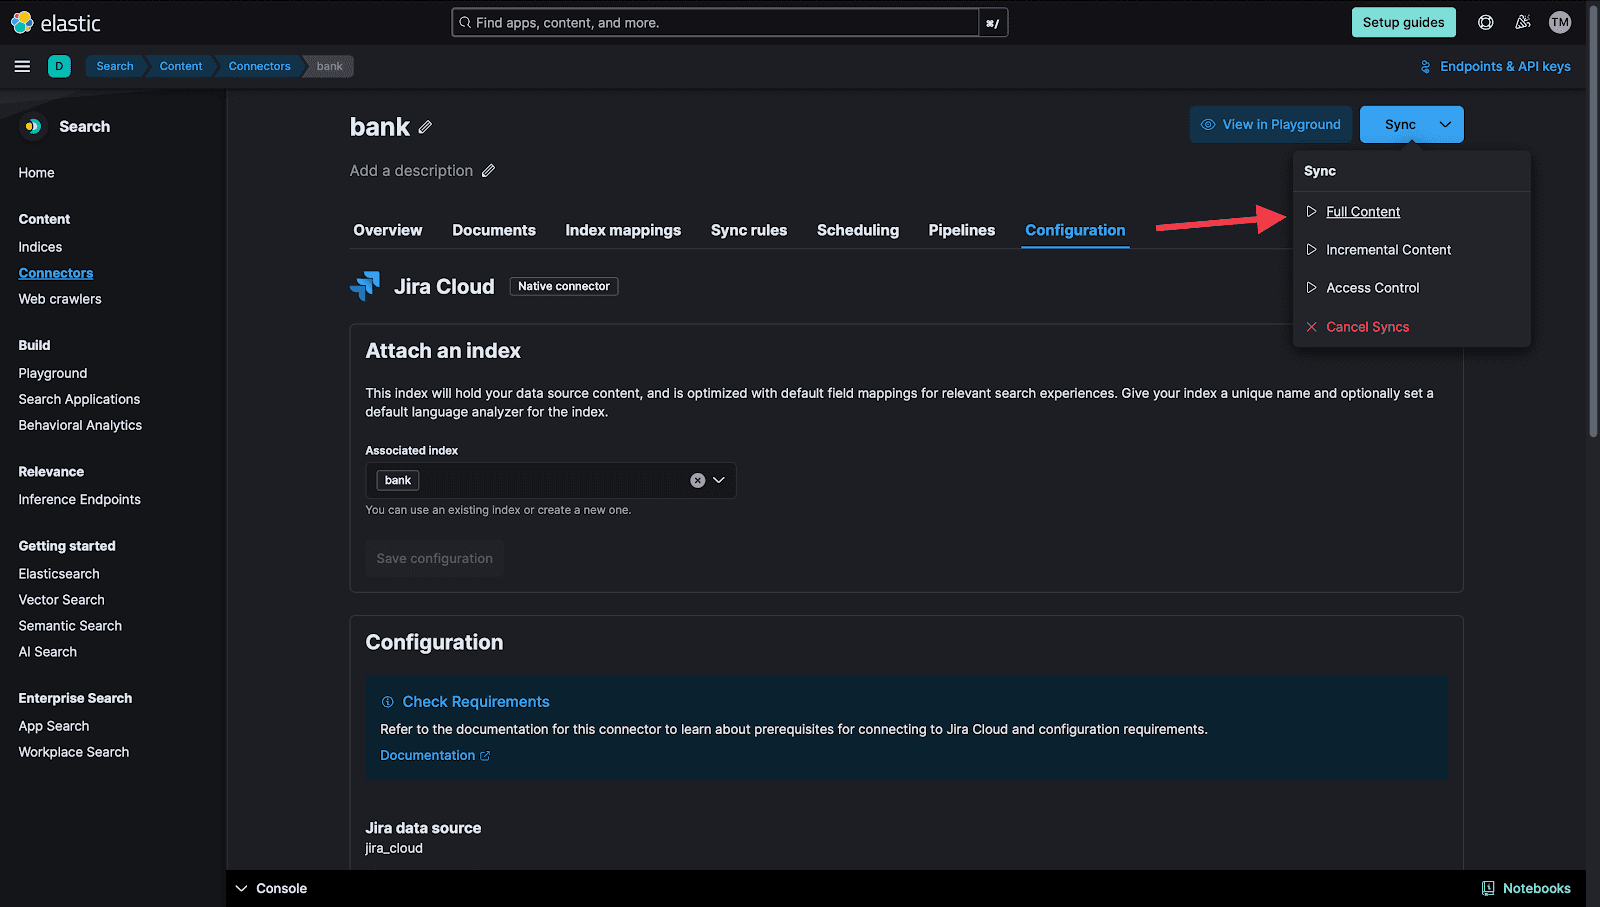Remove the bank tag with its clear icon
Screen dimensions: 1600x907
[697, 480]
